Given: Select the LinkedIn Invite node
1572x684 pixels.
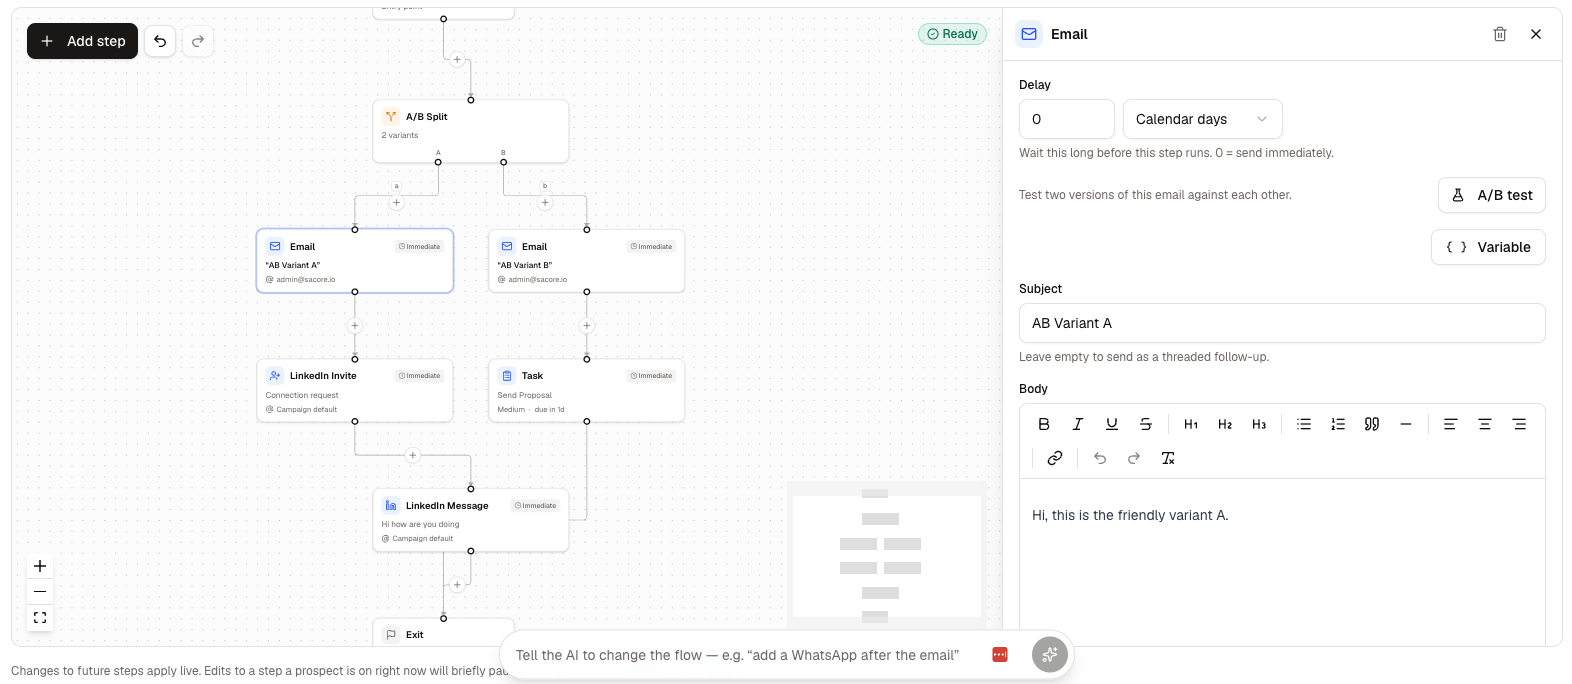Looking at the screenshot, I should (x=355, y=390).
